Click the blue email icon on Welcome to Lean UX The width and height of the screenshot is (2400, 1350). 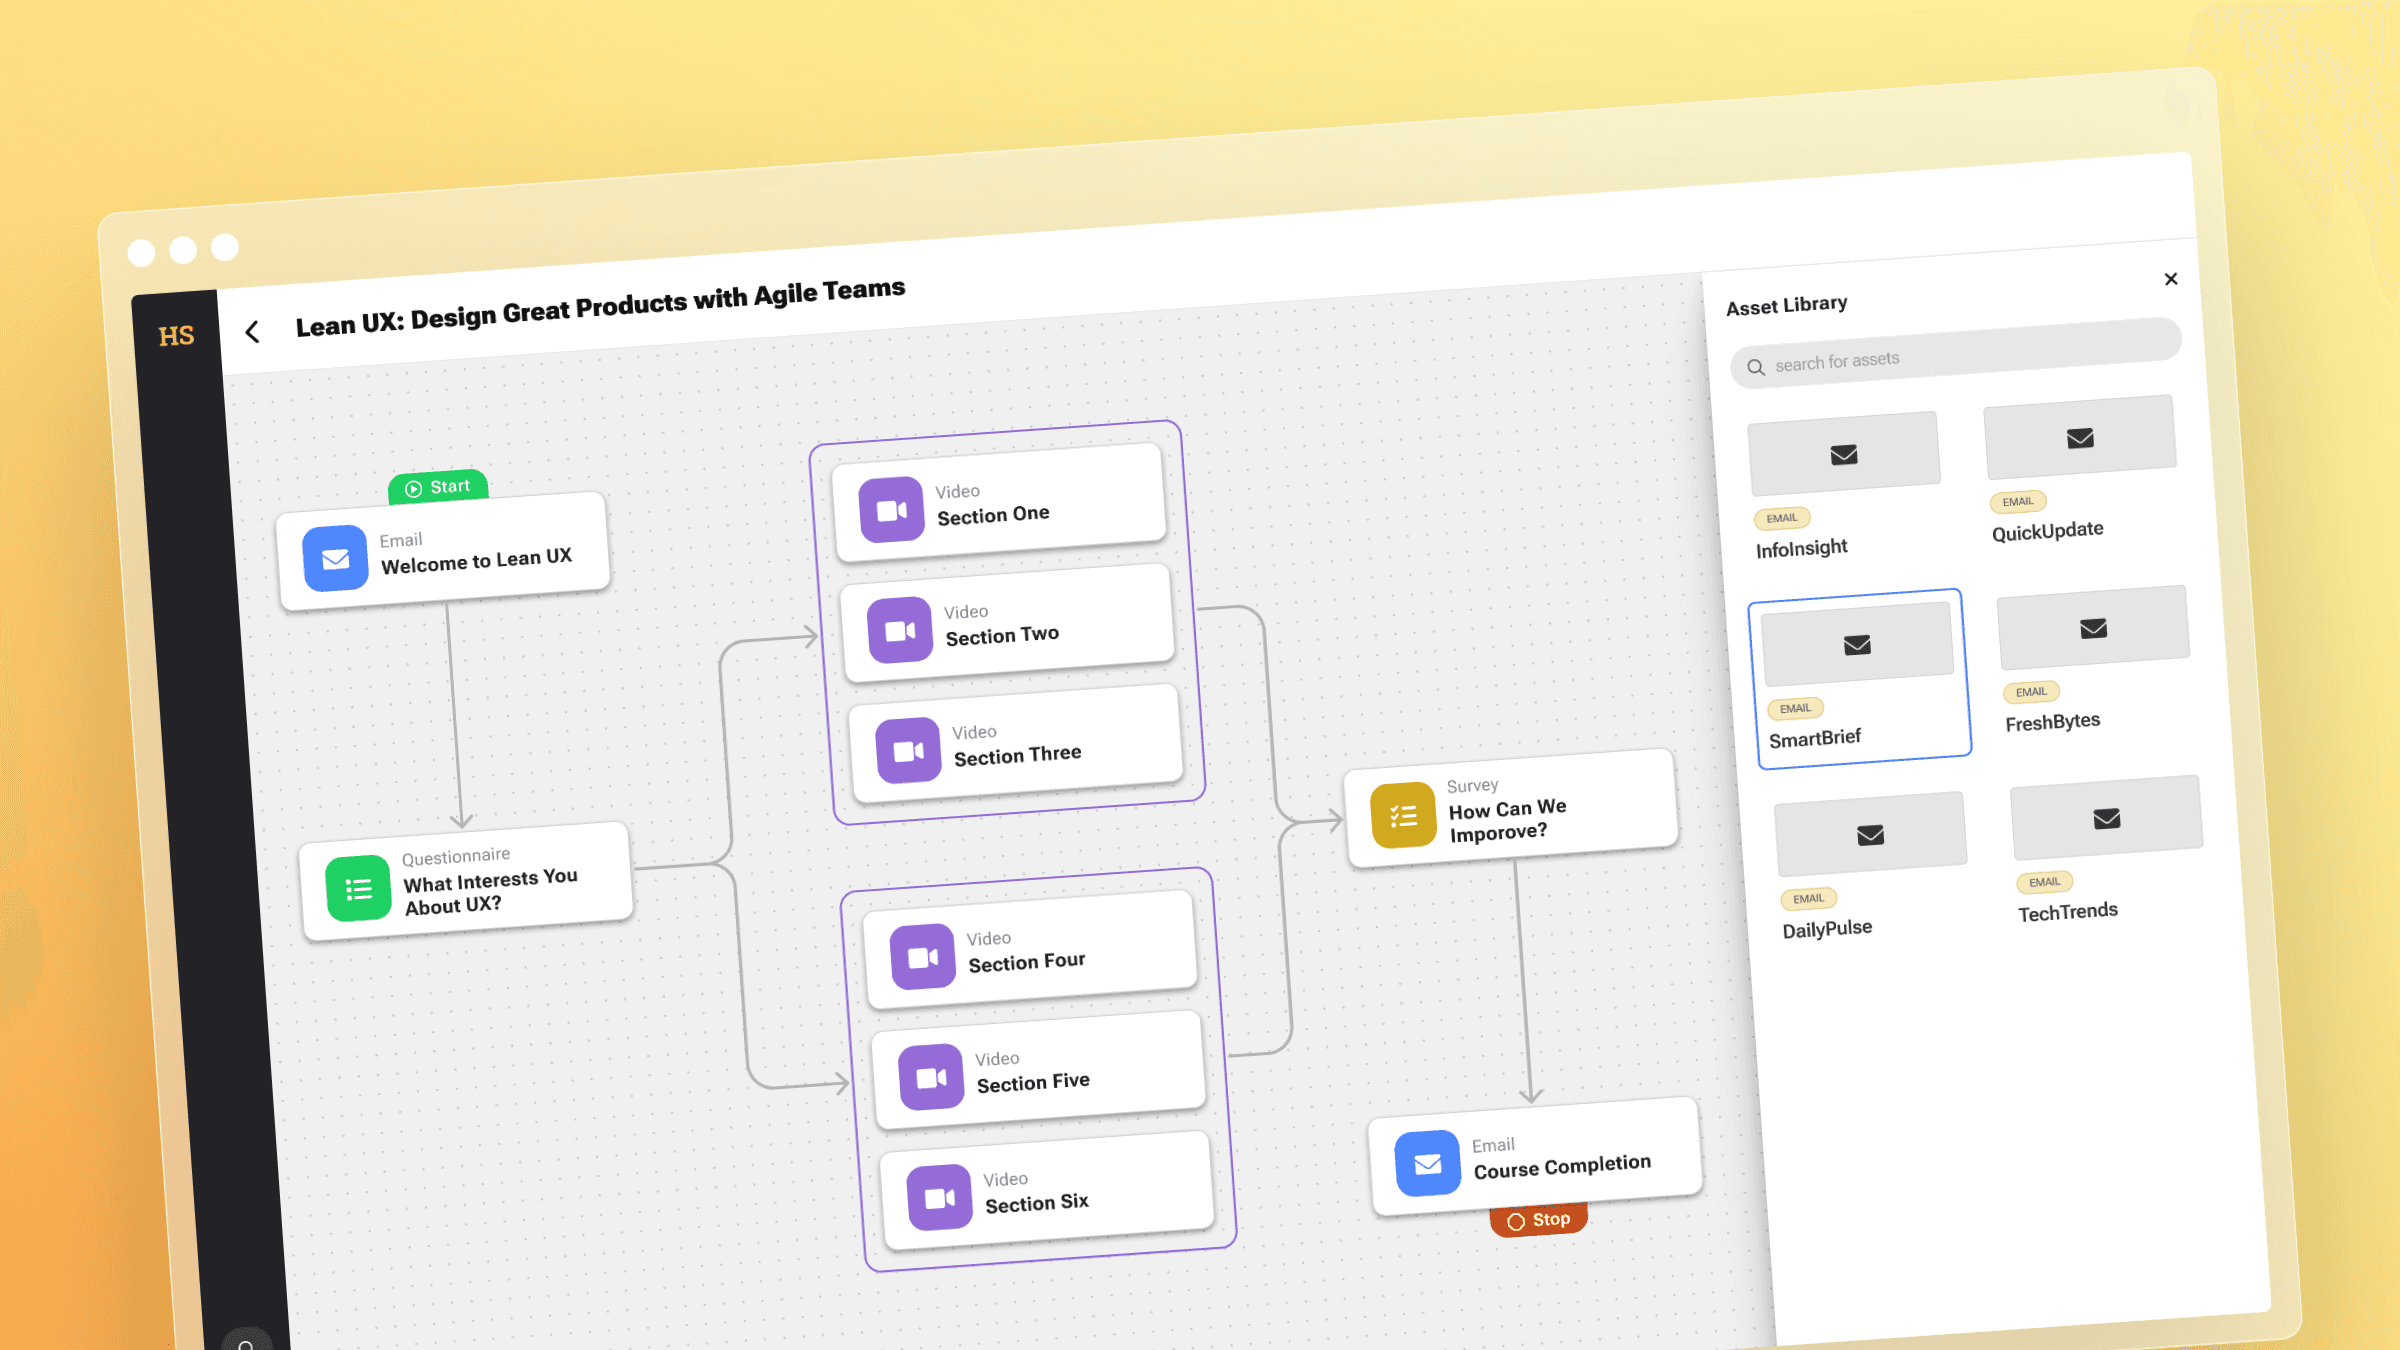335,558
